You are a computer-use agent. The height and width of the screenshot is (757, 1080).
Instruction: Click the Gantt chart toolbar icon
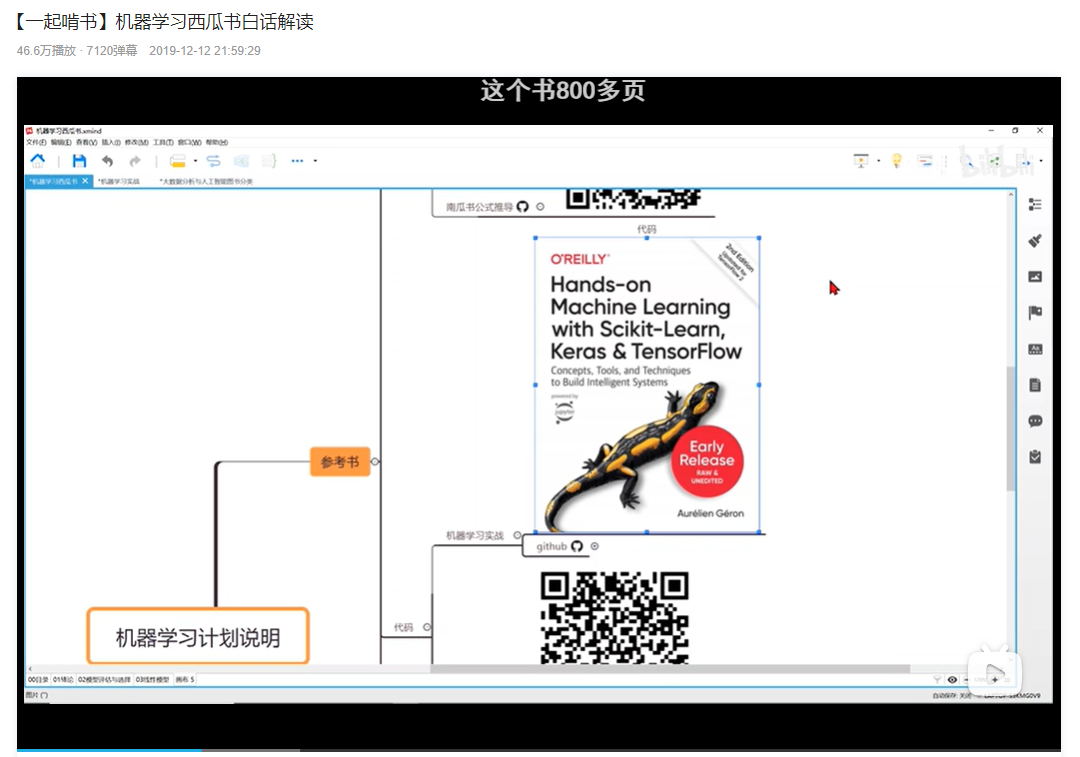tap(925, 161)
